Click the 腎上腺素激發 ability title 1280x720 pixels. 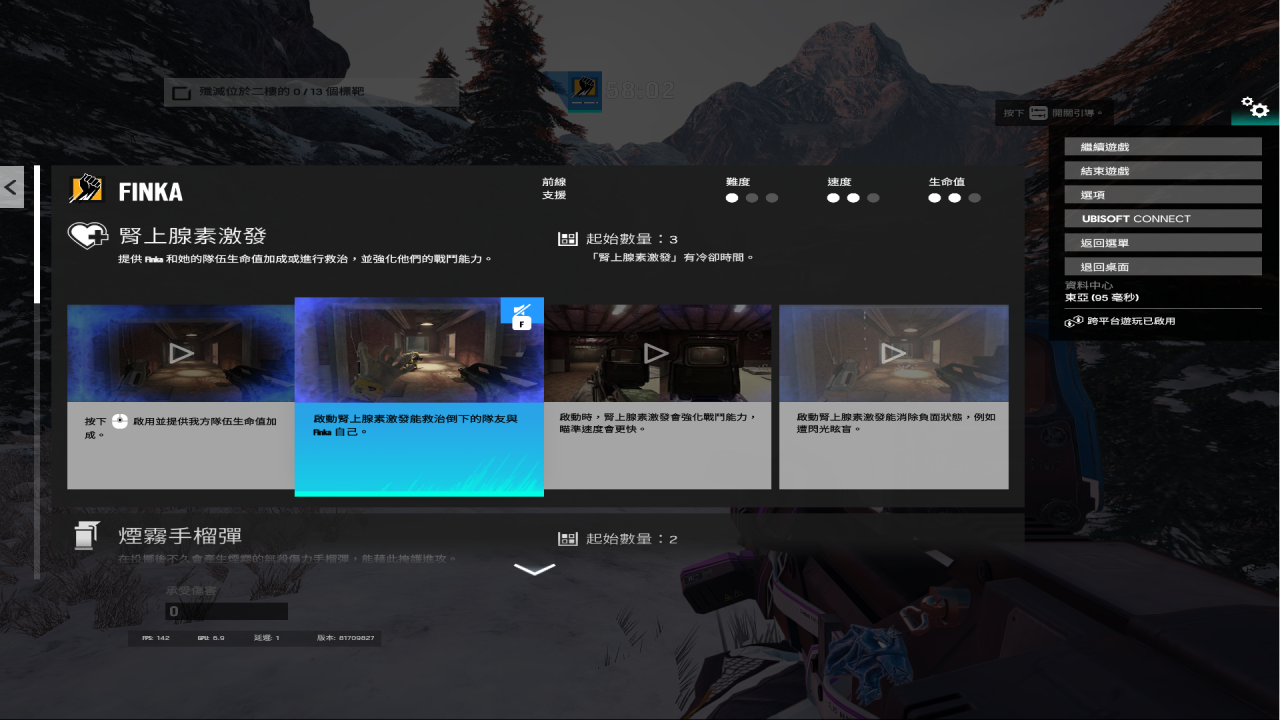pos(192,236)
